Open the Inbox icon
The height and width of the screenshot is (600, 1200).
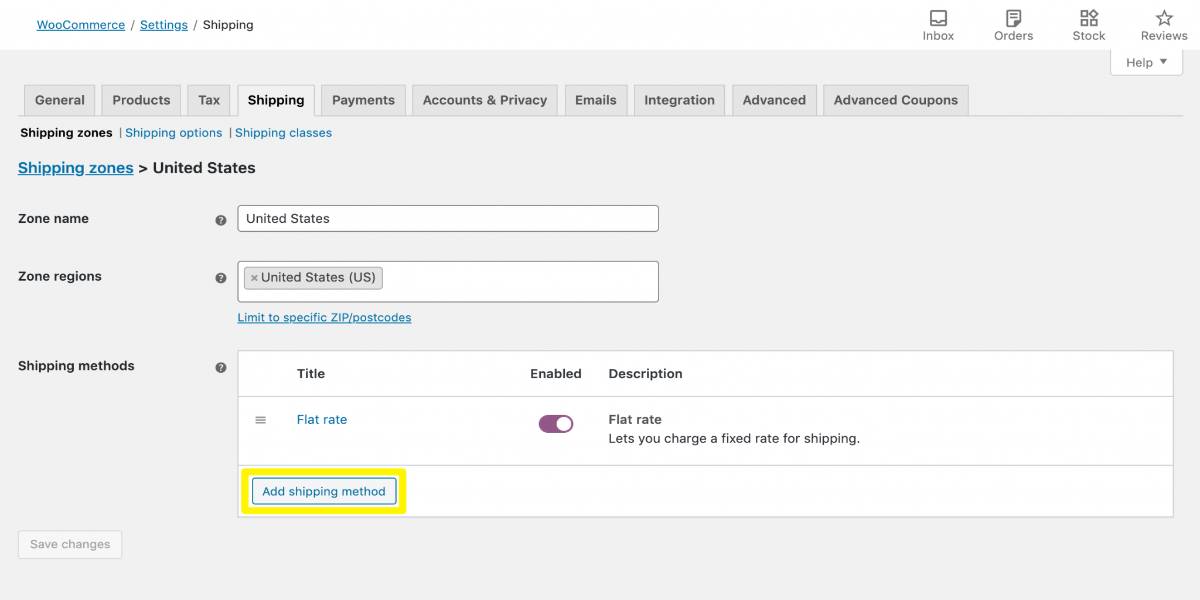[x=938, y=19]
